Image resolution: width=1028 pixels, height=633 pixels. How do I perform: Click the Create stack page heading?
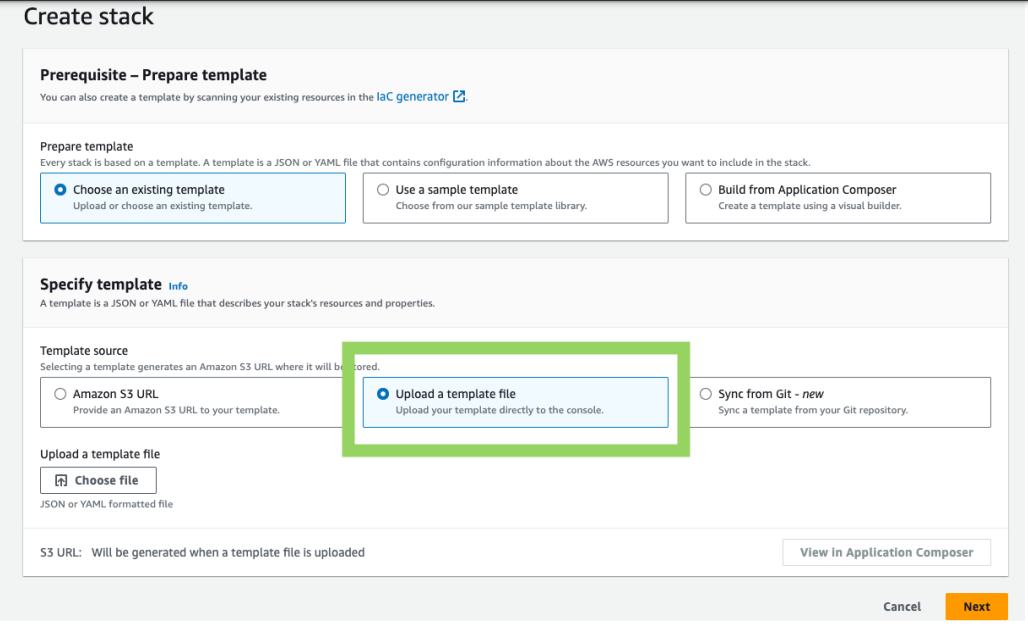89,16
